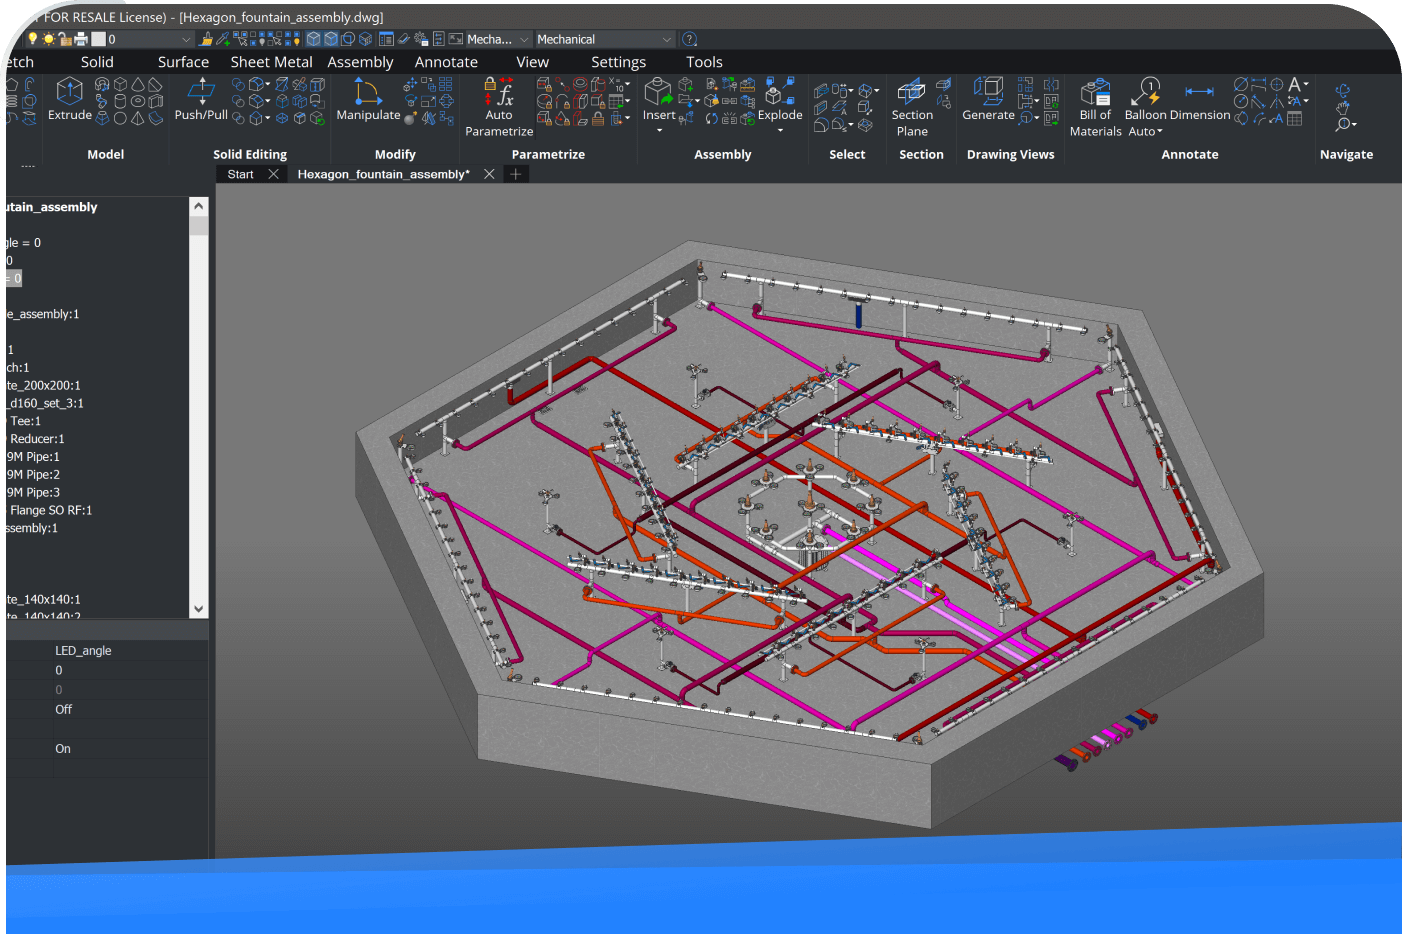
Task: Switch to the Surface ribbon tab
Action: [x=183, y=62]
